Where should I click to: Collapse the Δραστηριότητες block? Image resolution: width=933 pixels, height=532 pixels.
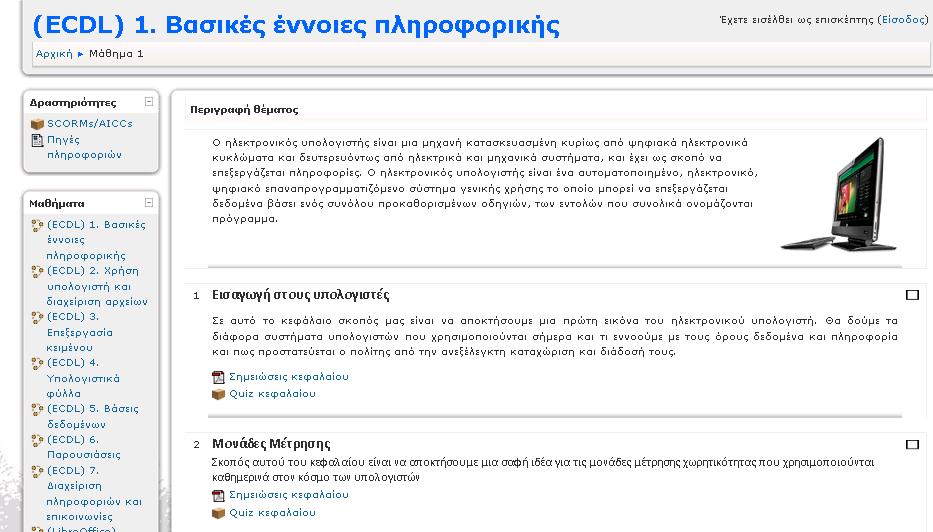pos(149,102)
